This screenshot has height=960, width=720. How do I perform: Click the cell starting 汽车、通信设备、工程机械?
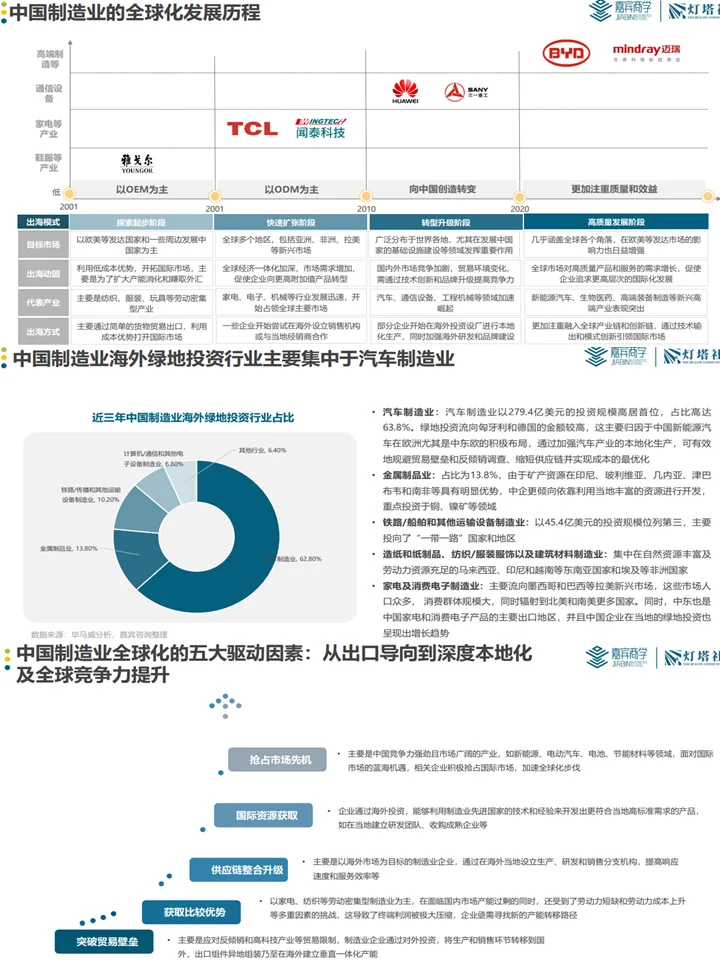pyautogui.click(x=446, y=302)
